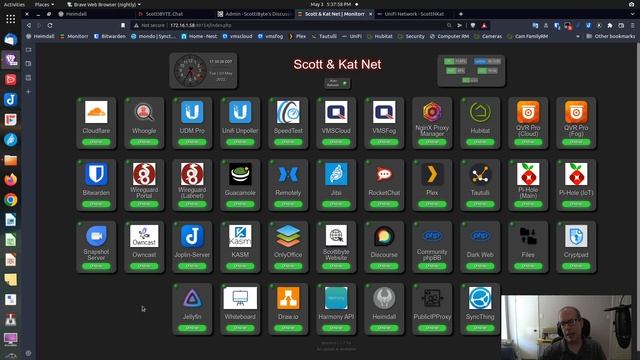Switch to the Heimdall browser tab

76,14
